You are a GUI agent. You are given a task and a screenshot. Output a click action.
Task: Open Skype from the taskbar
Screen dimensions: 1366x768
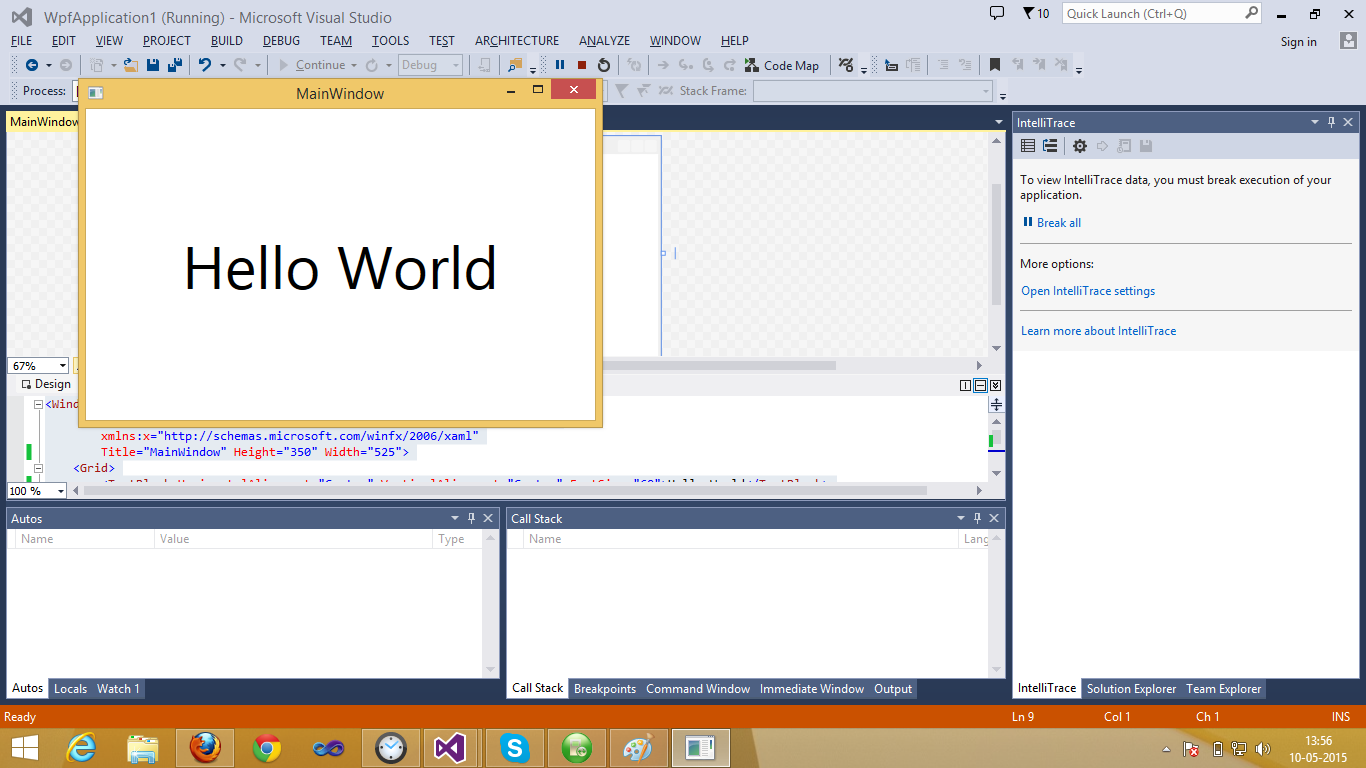pyautogui.click(x=515, y=747)
